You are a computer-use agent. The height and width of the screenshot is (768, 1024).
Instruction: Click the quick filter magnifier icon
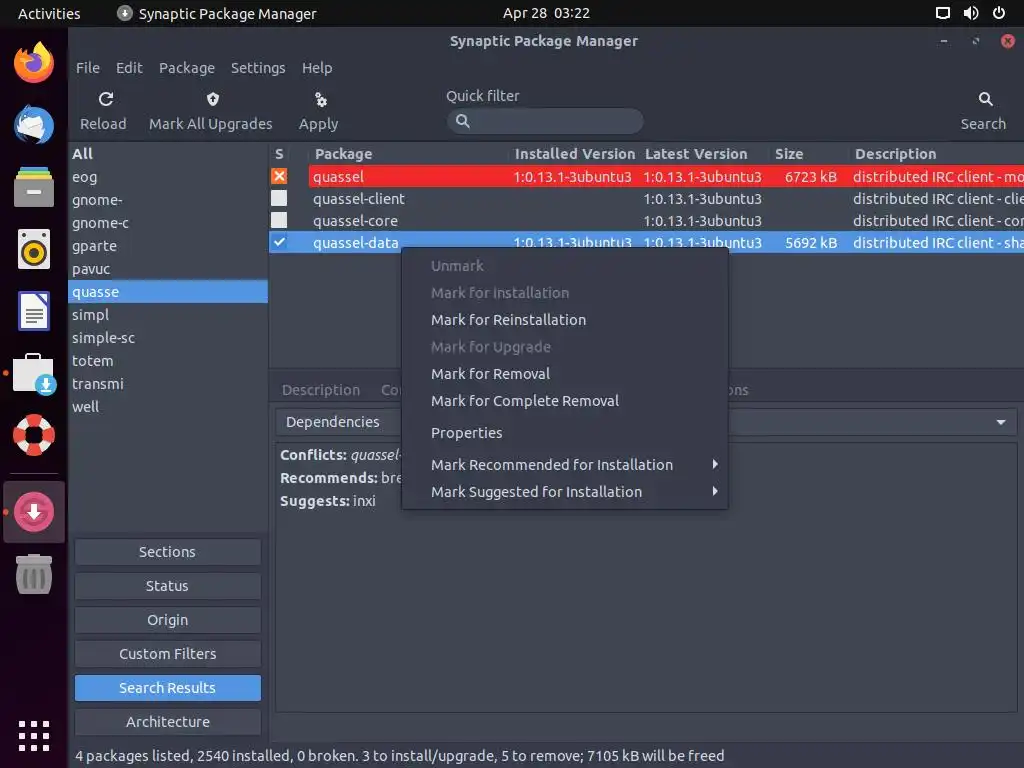tap(462, 121)
